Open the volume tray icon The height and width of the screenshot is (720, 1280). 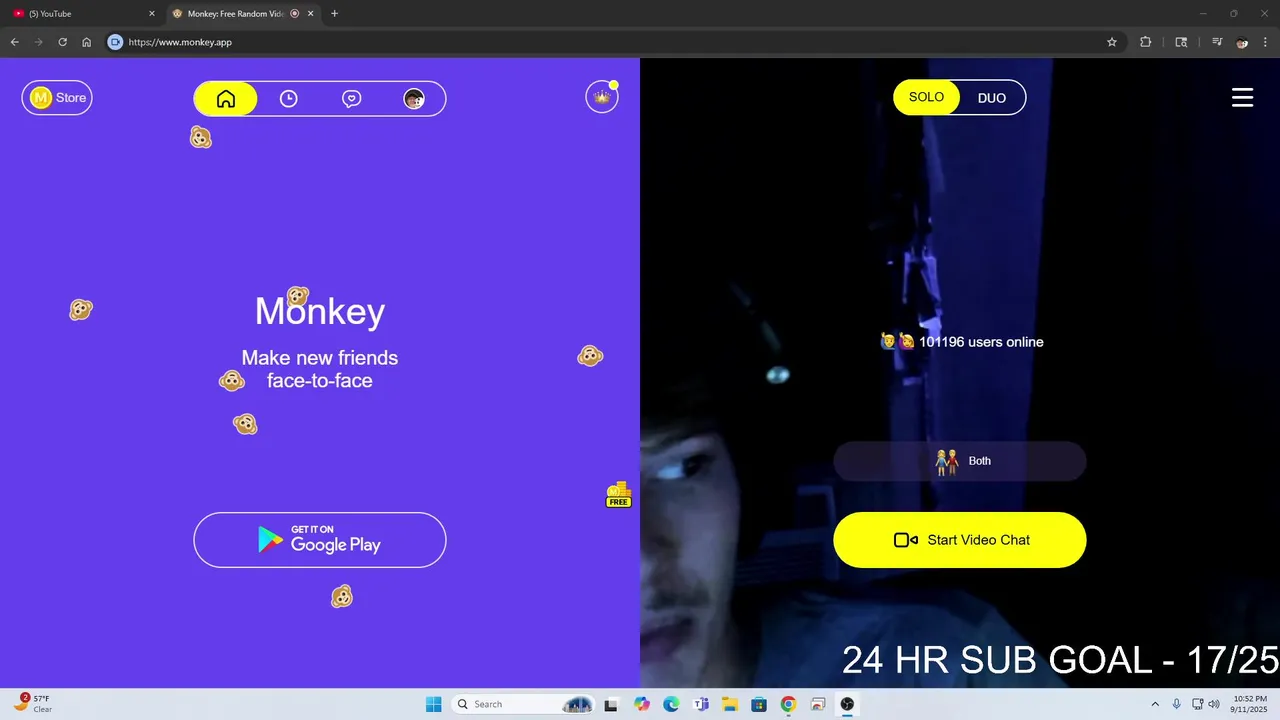[x=1214, y=704]
